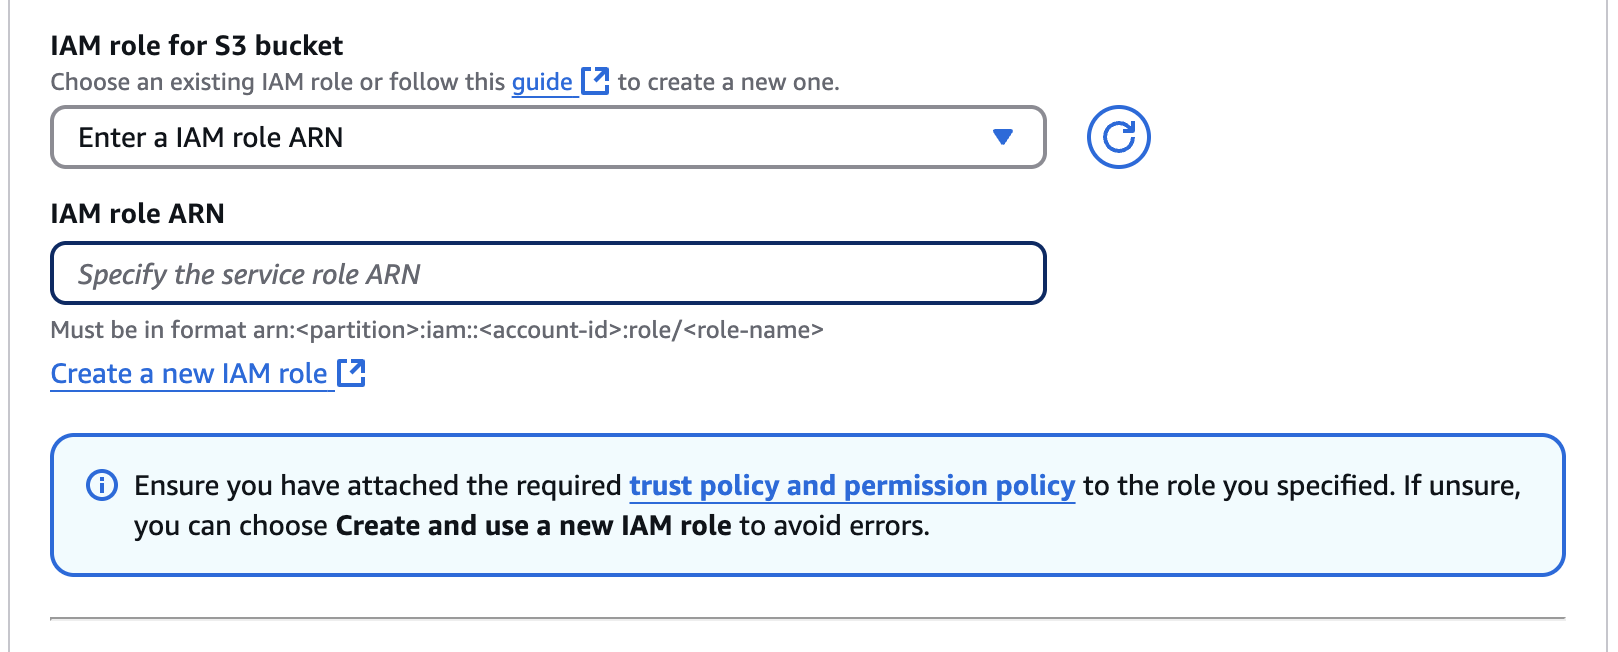Click the 'to avoid errors.' text
Screen dimensions: 1618x652
834,526
